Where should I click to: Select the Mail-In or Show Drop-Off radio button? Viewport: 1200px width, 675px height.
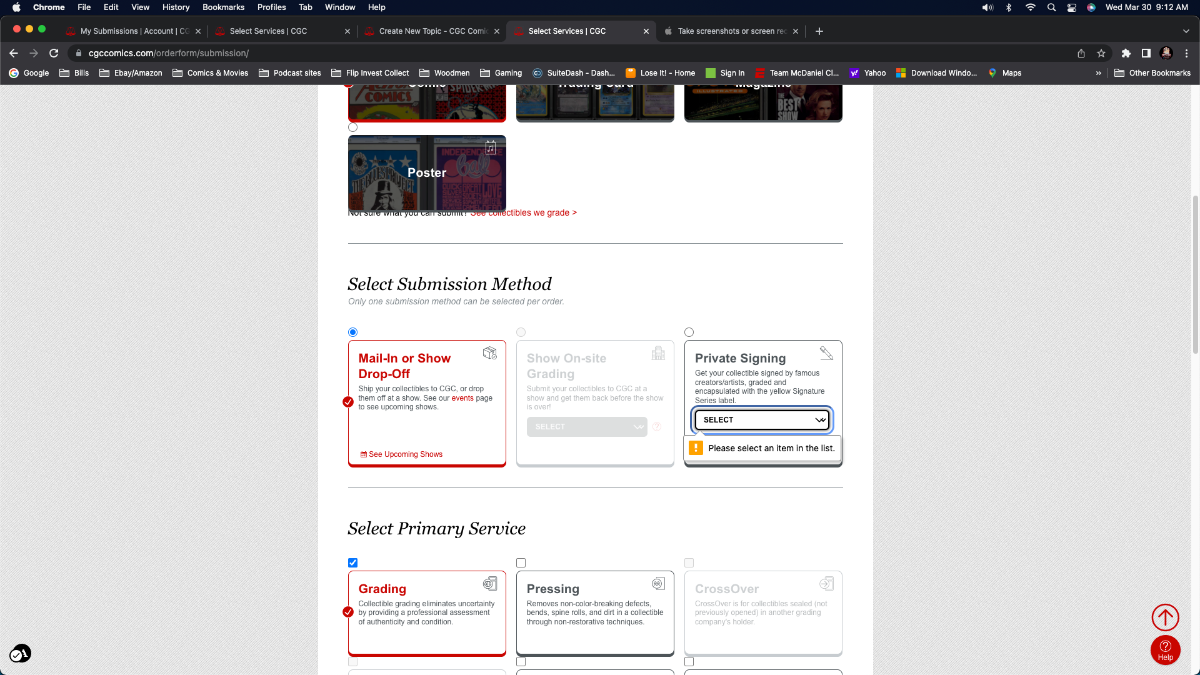pyautogui.click(x=352, y=332)
